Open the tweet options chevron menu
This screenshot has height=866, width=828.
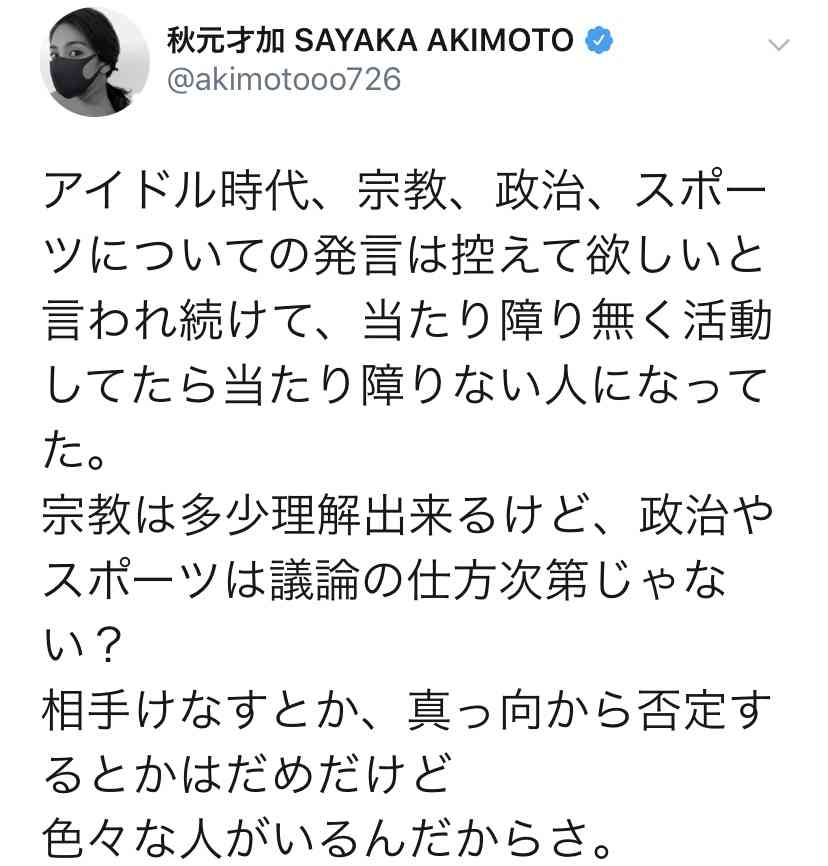(x=779, y=45)
